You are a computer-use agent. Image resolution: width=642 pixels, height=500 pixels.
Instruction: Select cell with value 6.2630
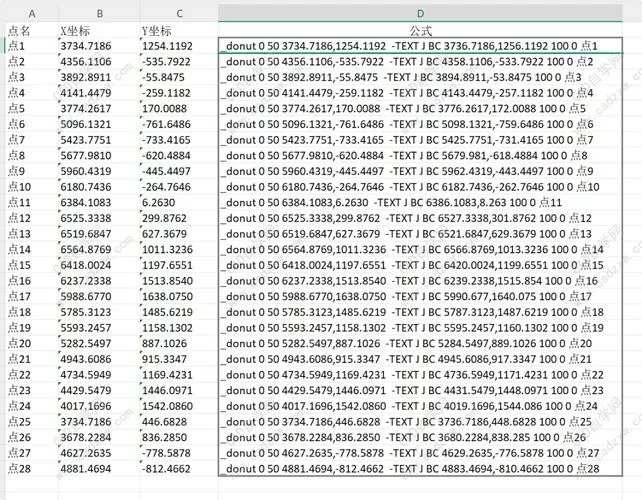(179, 202)
